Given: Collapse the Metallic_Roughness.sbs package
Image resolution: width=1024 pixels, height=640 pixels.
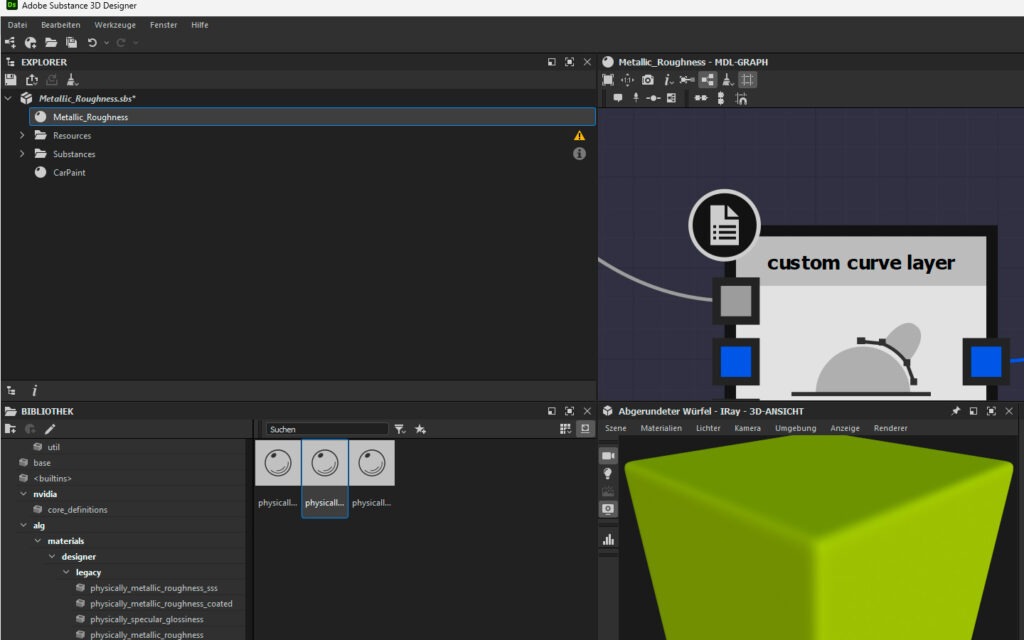Looking at the screenshot, I should click(x=8, y=99).
